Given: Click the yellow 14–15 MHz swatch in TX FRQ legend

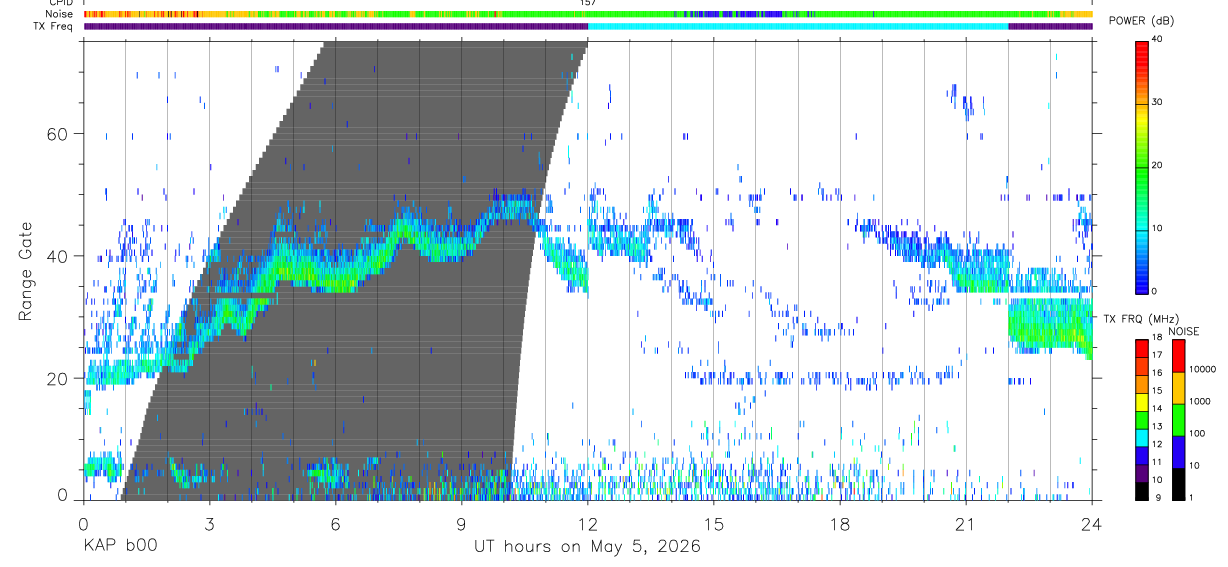Looking at the screenshot, I should point(1141,401).
